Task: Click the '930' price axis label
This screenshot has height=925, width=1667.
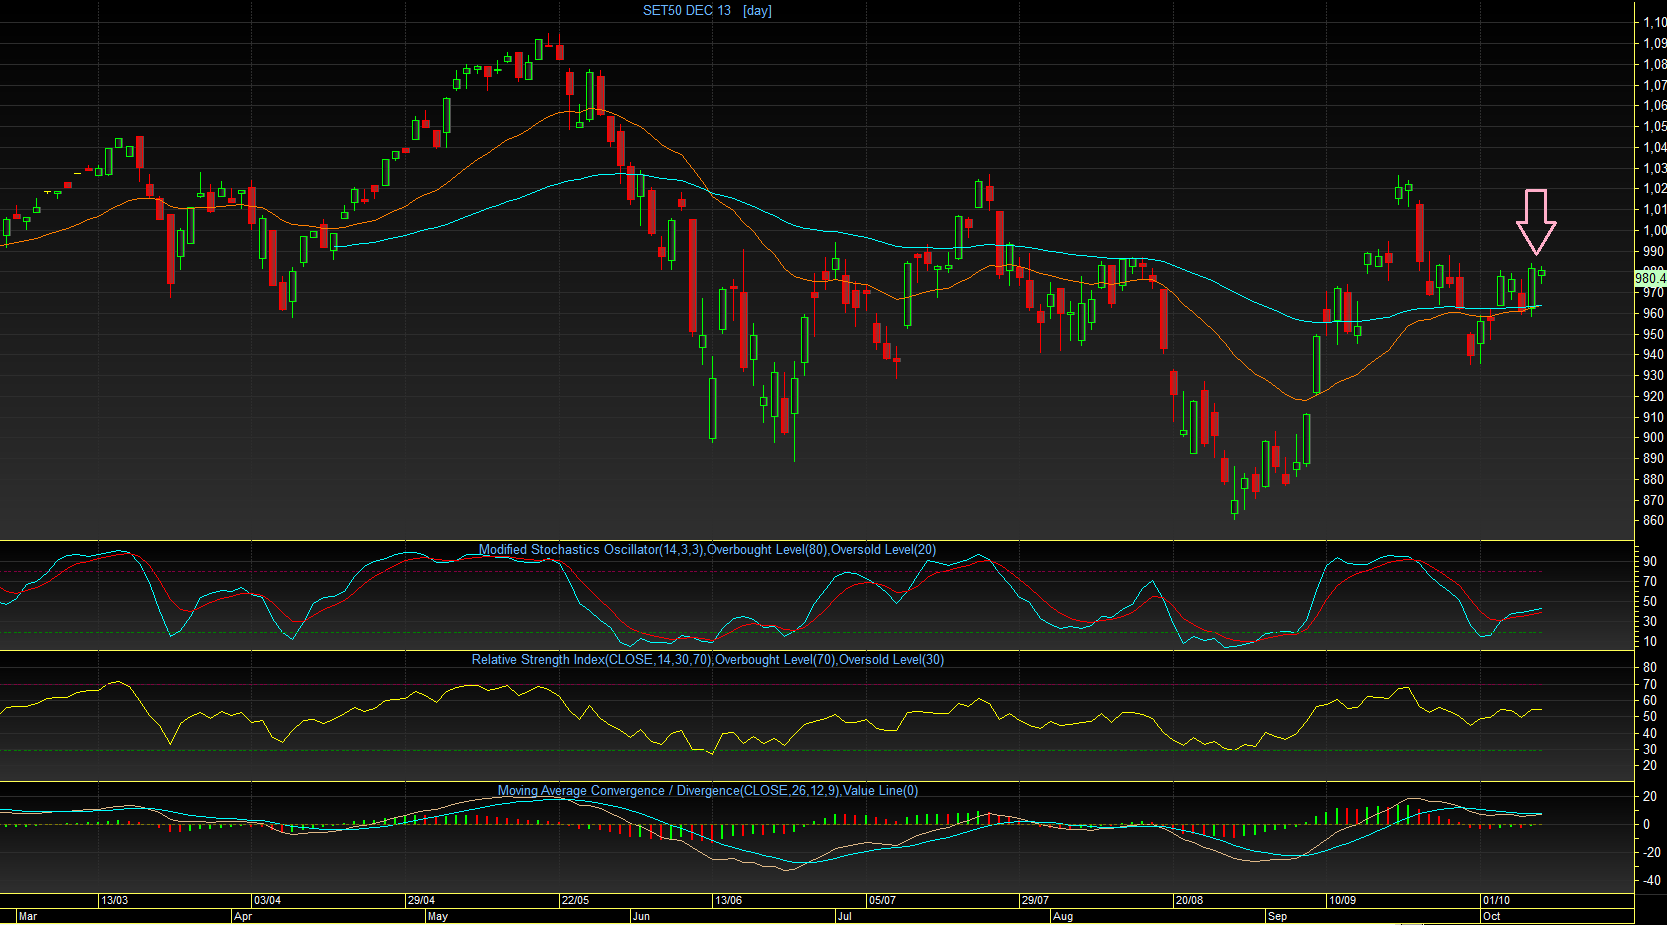Action: 1654,375
